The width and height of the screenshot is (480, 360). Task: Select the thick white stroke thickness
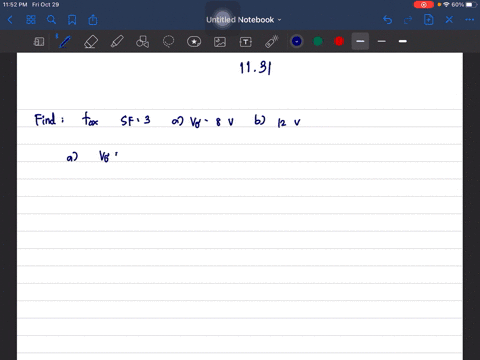(x=403, y=41)
